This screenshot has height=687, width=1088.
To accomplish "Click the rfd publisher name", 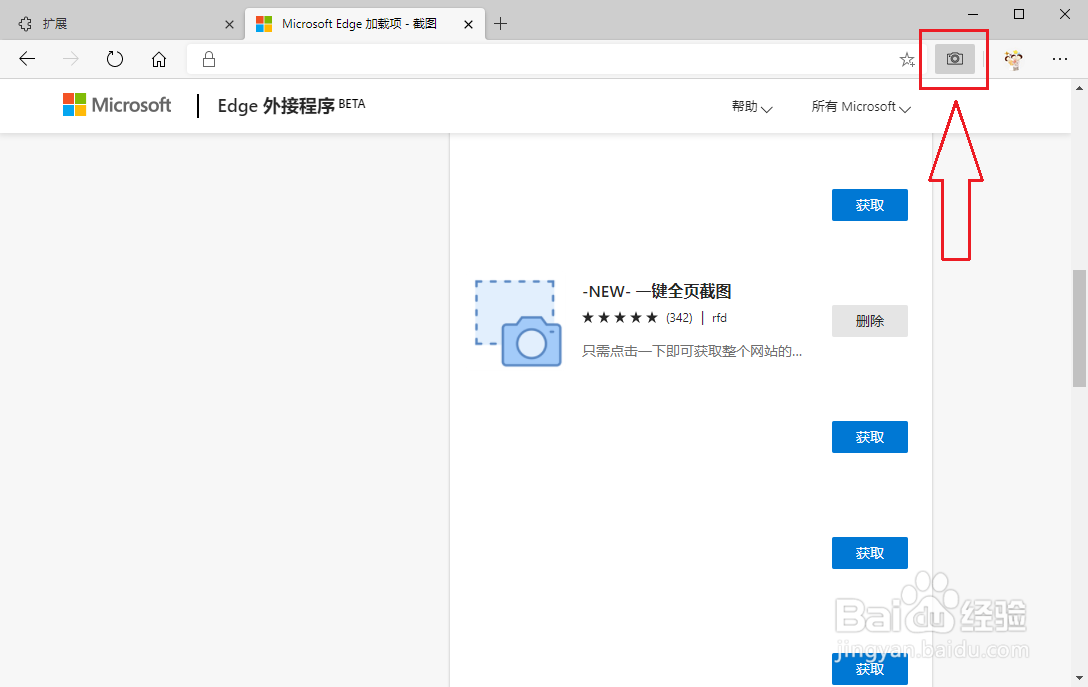I will pos(720,318).
